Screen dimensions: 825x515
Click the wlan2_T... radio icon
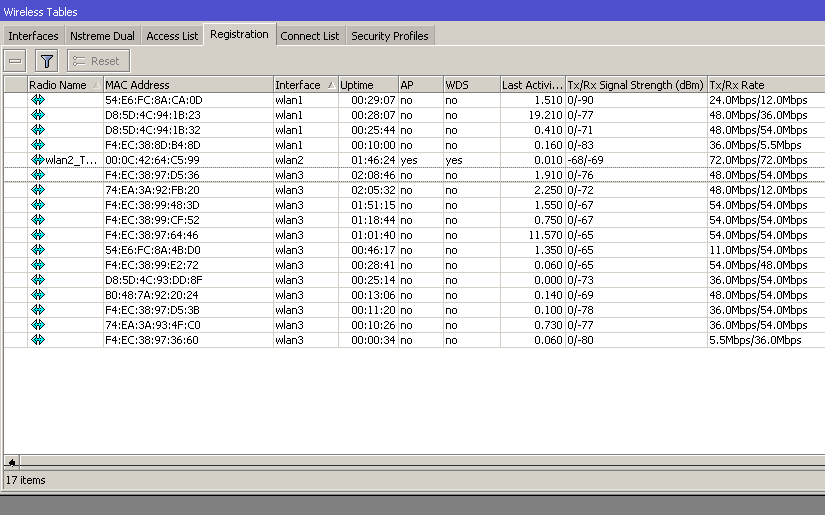pos(38,159)
